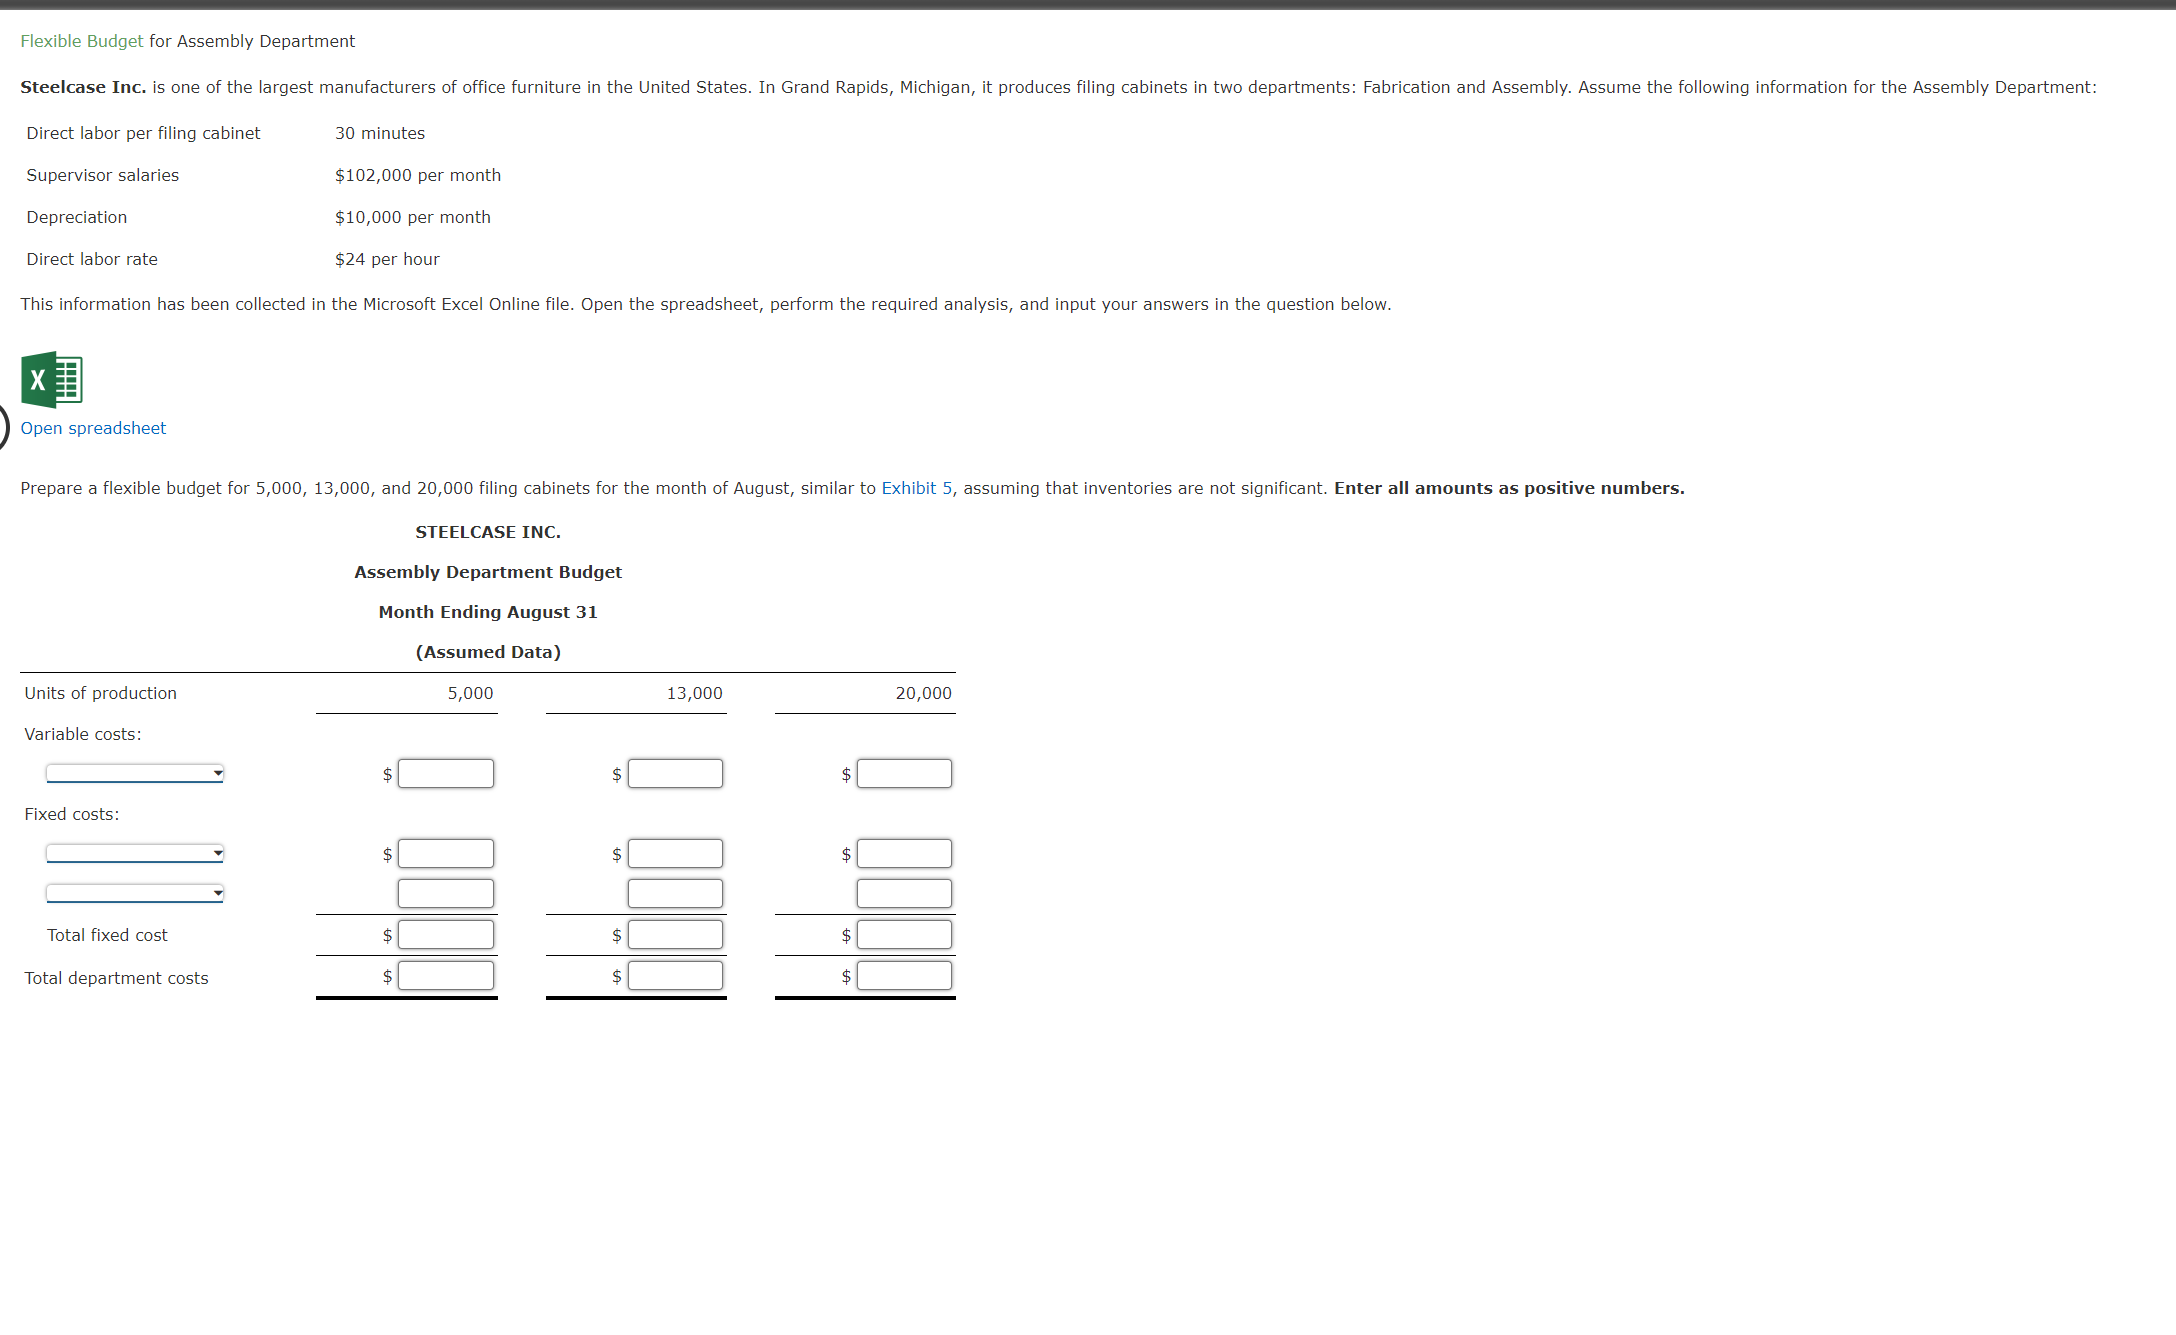Open the Exhibit 5 link
The height and width of the screenshot is (1335, 2176).
click(916, 488)
